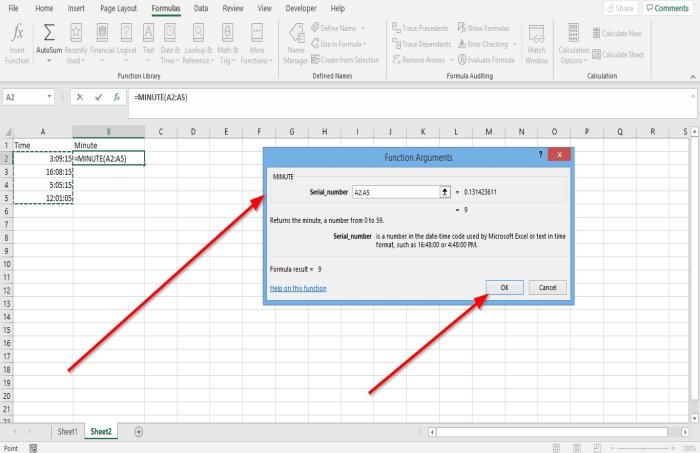The width and height of the screenshot is (700, 453).
Task: Click fx icon beside formula bar
Action: point(117,97)
